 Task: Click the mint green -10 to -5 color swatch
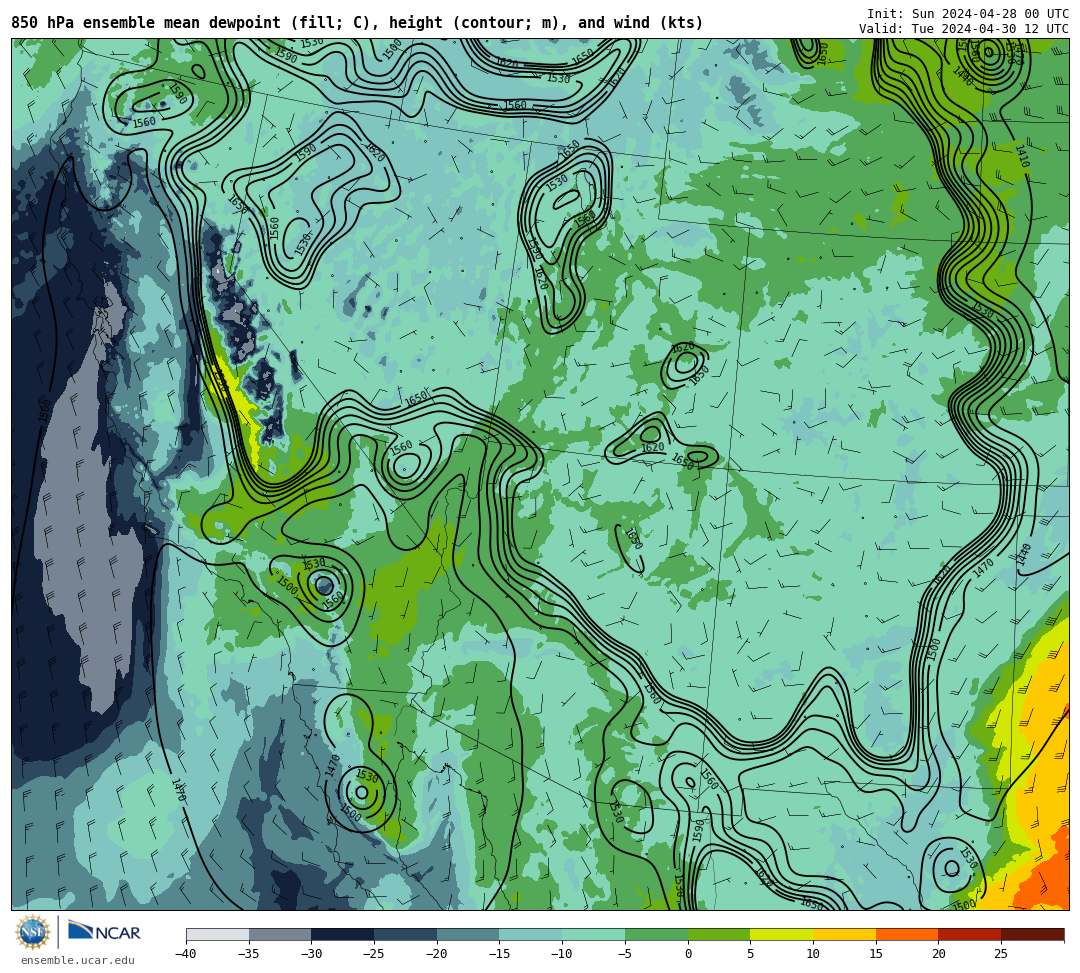click(x=594, y=934)
